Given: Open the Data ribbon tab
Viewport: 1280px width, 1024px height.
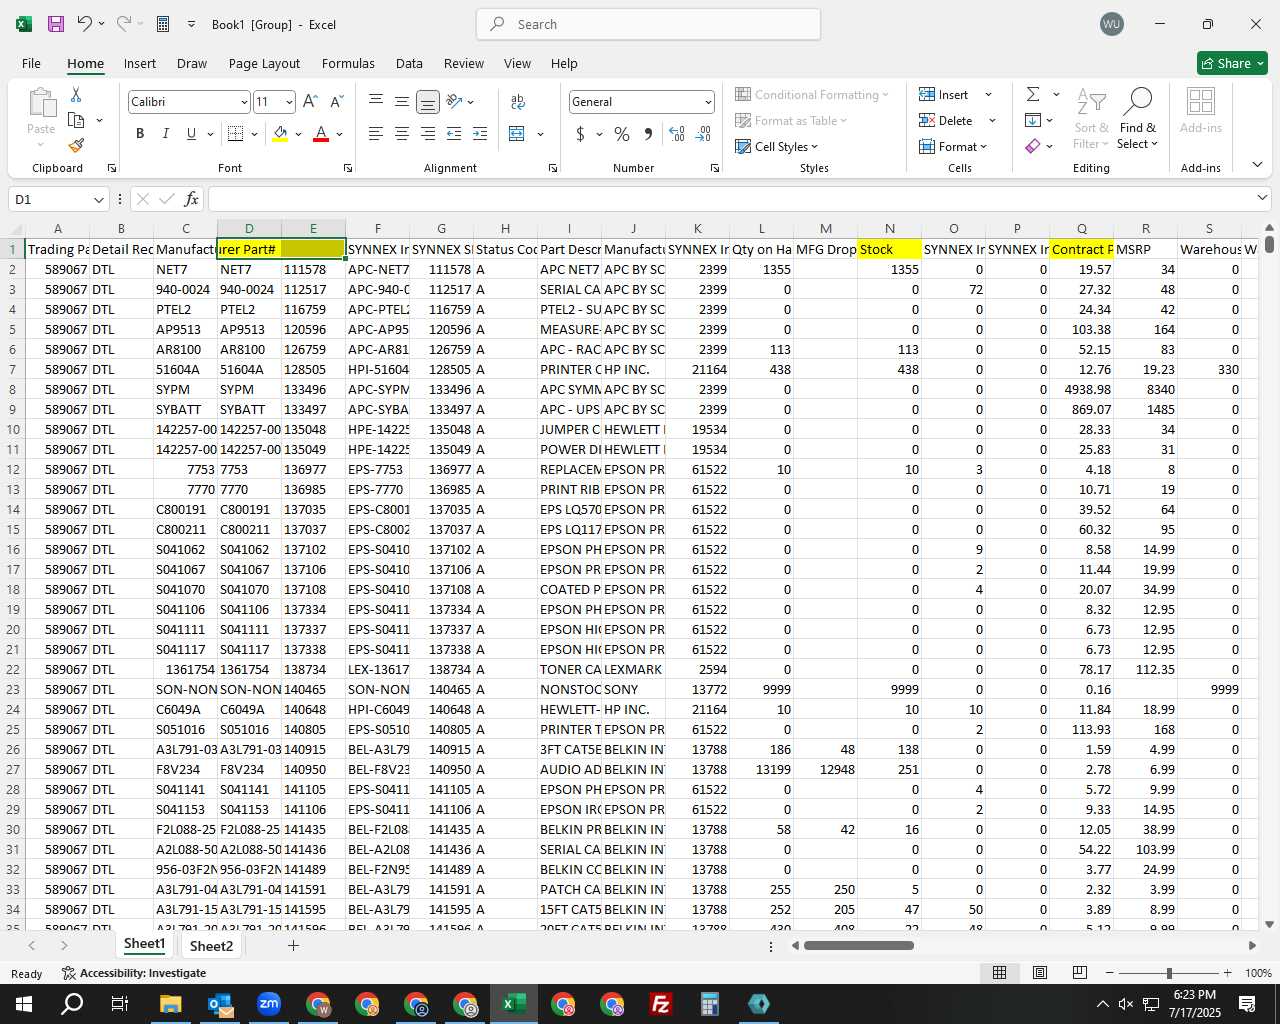Looking at the screenshot, I should tap(409, 63).
